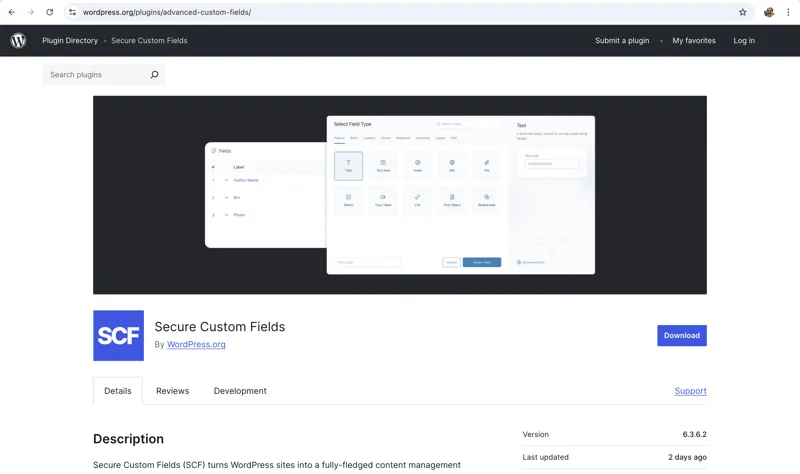Click the Secure Custom Fields title

220,327
